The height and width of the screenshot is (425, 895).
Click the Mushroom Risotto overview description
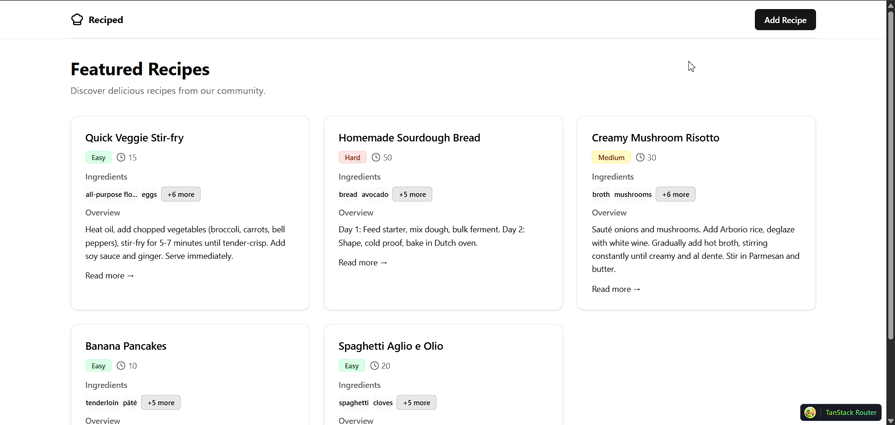pos(696,249)
